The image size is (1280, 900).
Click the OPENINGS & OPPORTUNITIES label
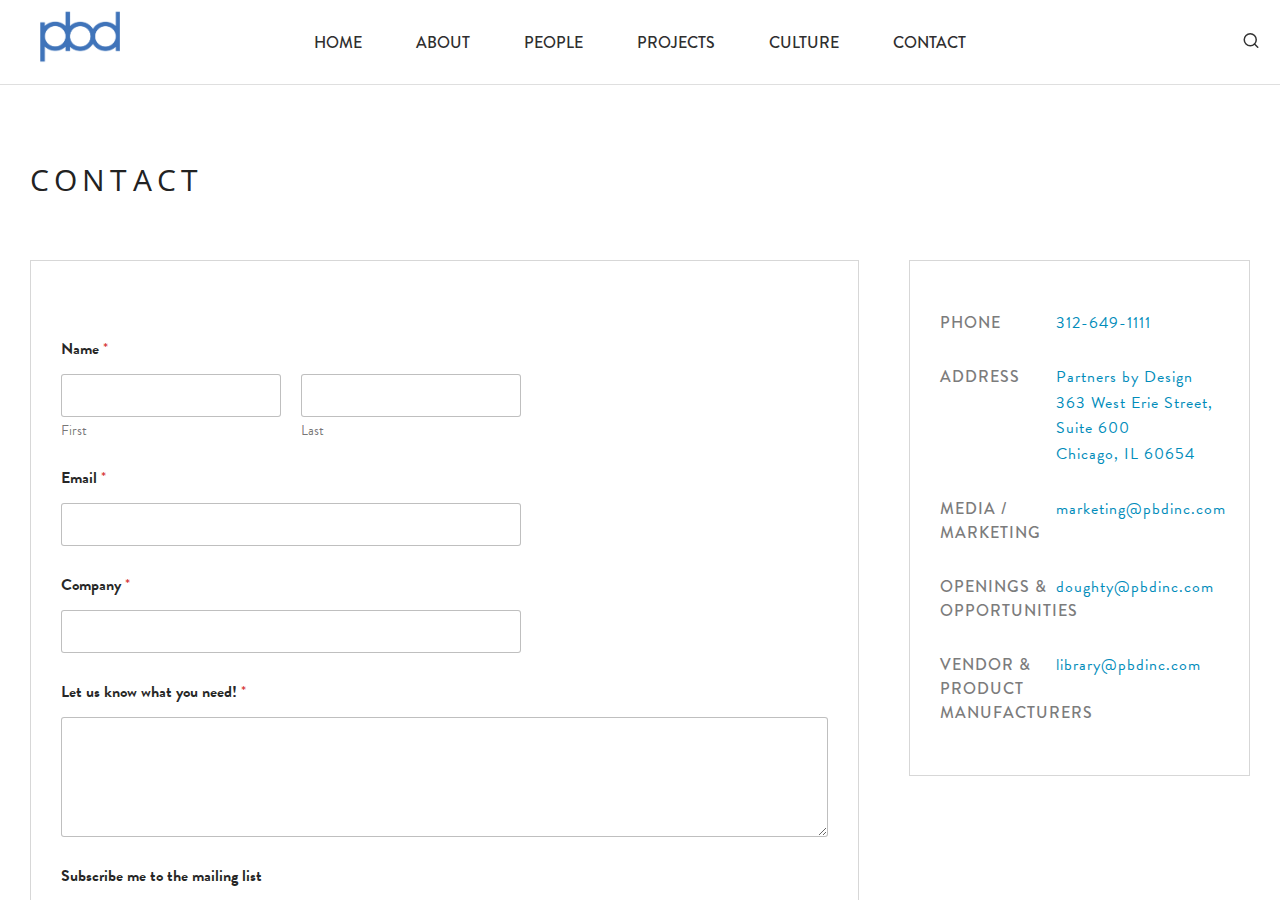point(1008,598)
